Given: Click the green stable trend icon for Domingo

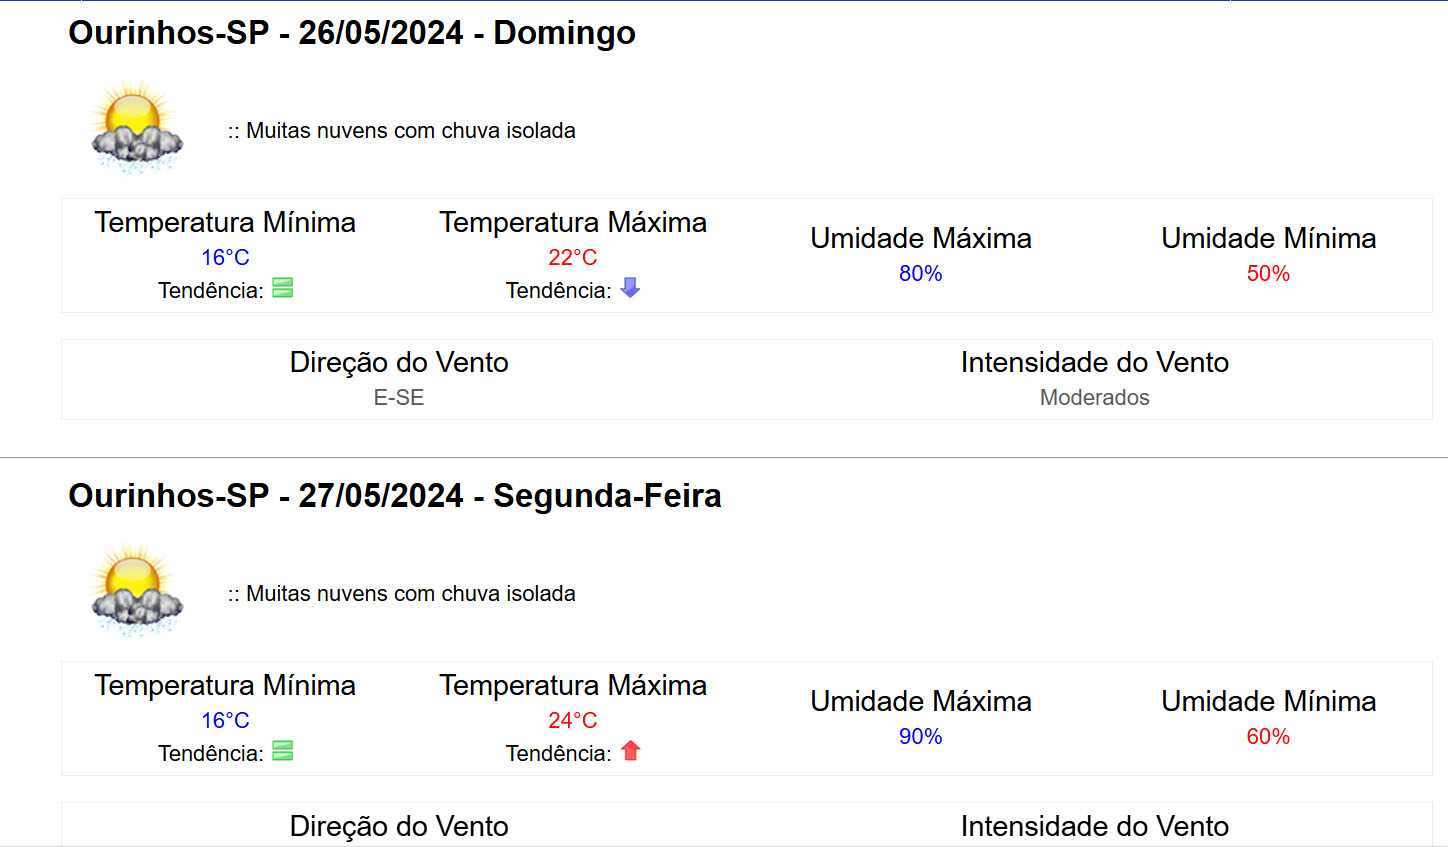Looking at the screenshot, I should 283,289.
